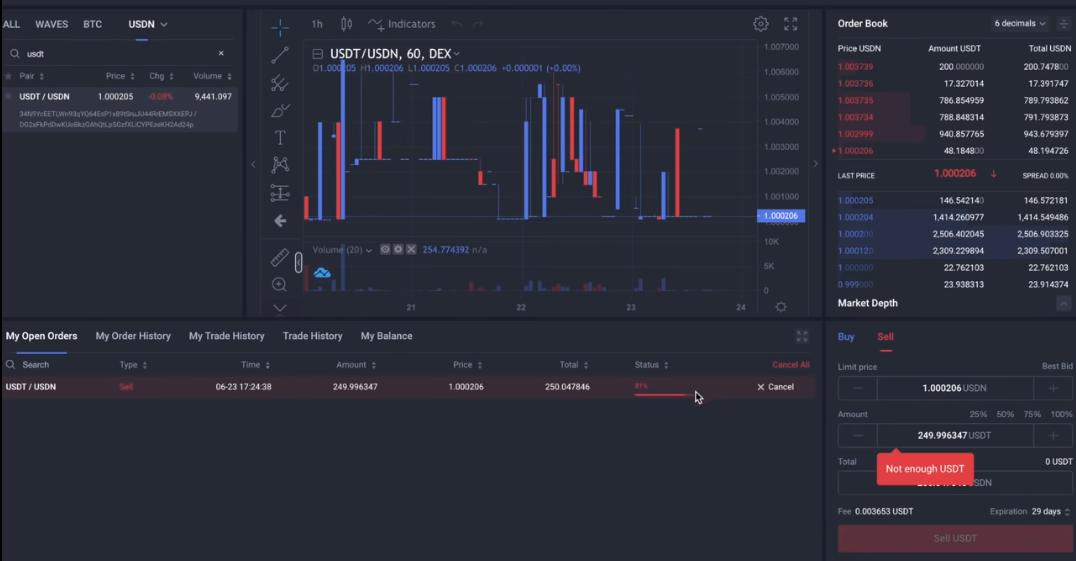Set amount to 50% of balance

(1005, 414)
